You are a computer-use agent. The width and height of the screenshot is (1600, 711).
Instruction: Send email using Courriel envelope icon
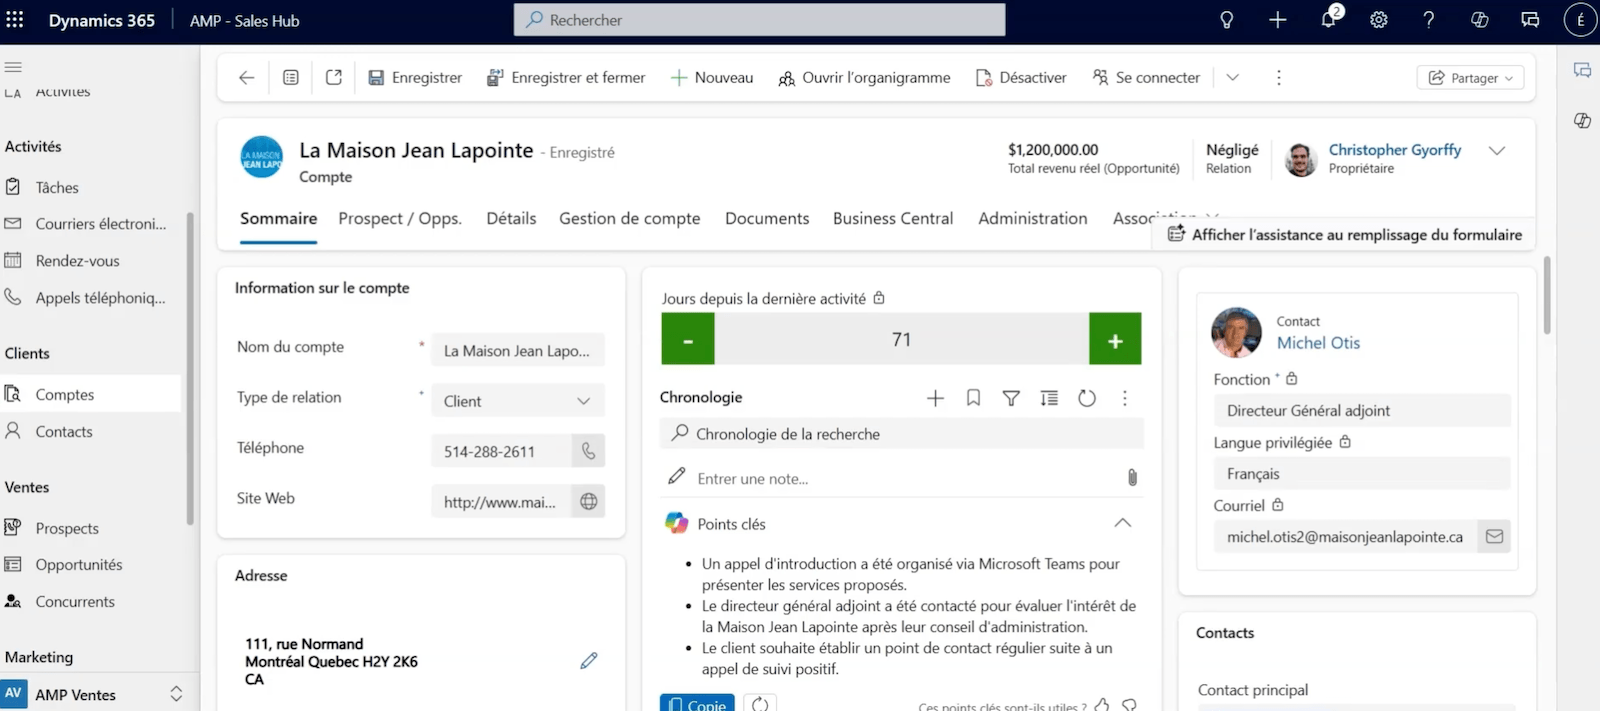point(1494,537)
